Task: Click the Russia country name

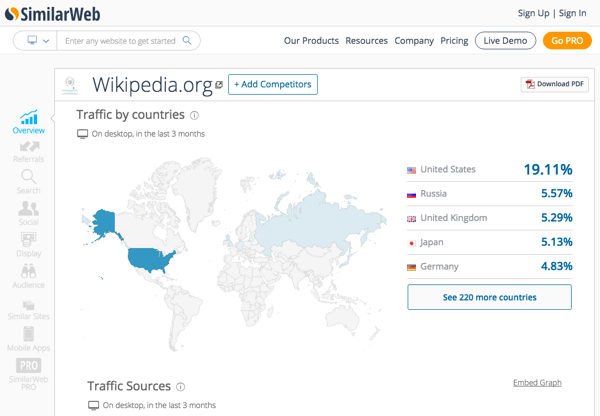Action: pos(433,194)
